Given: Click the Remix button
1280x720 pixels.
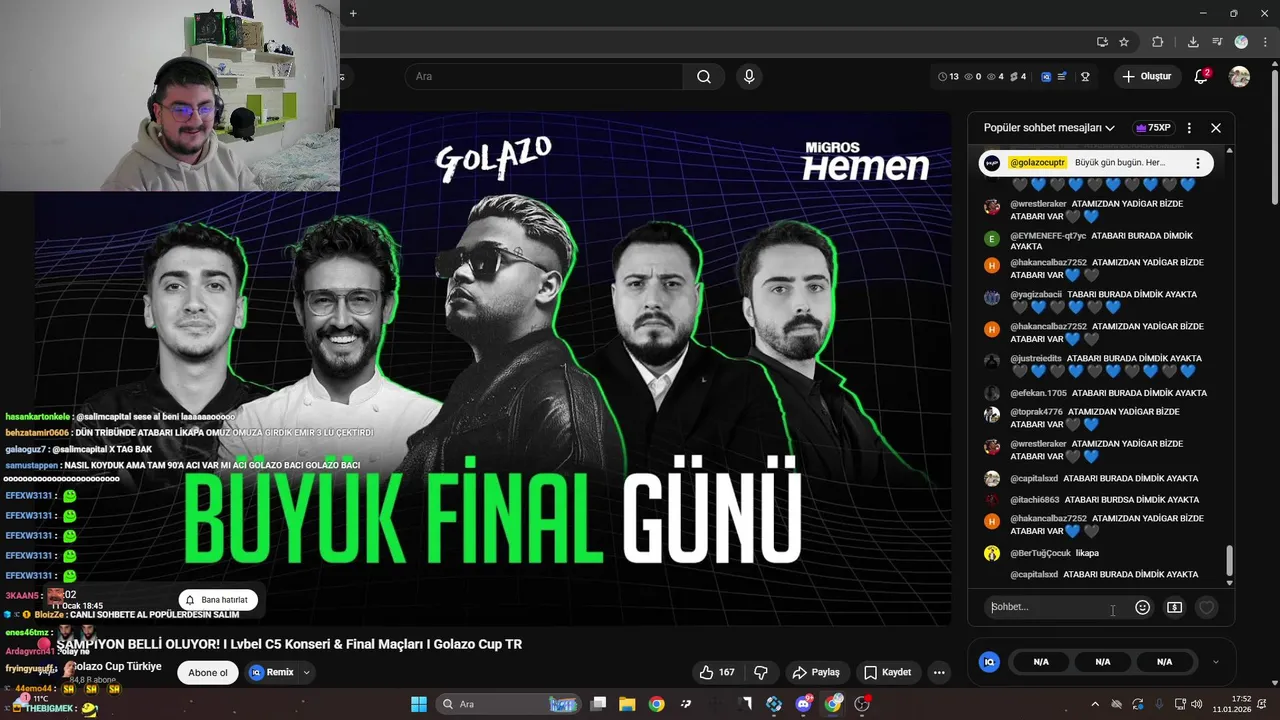Looking at the screenshot, I should coord(271,672).
